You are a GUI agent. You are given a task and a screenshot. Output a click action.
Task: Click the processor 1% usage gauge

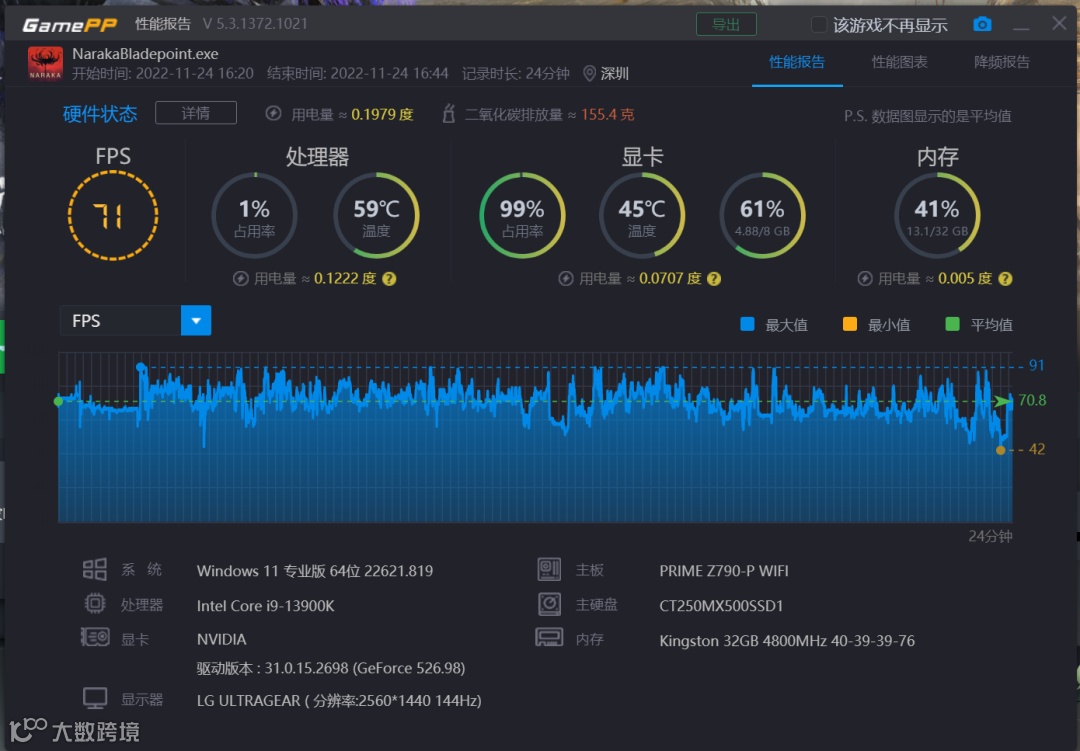[254, 216]
